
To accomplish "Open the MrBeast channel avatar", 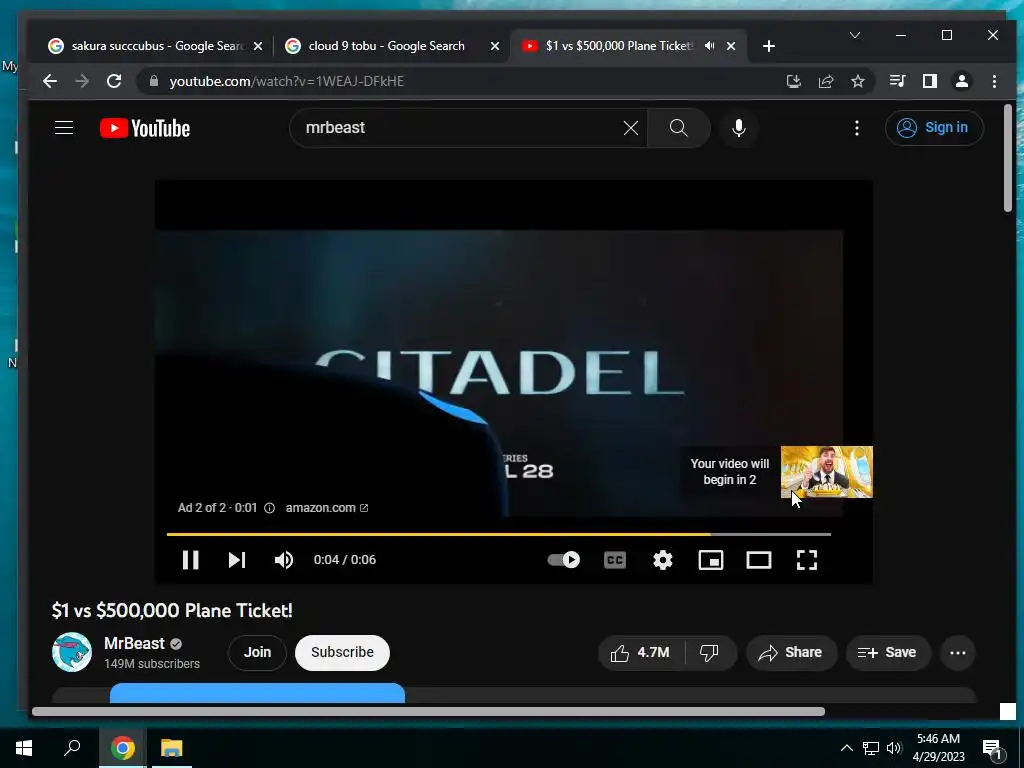I will (x=72, y=652).
